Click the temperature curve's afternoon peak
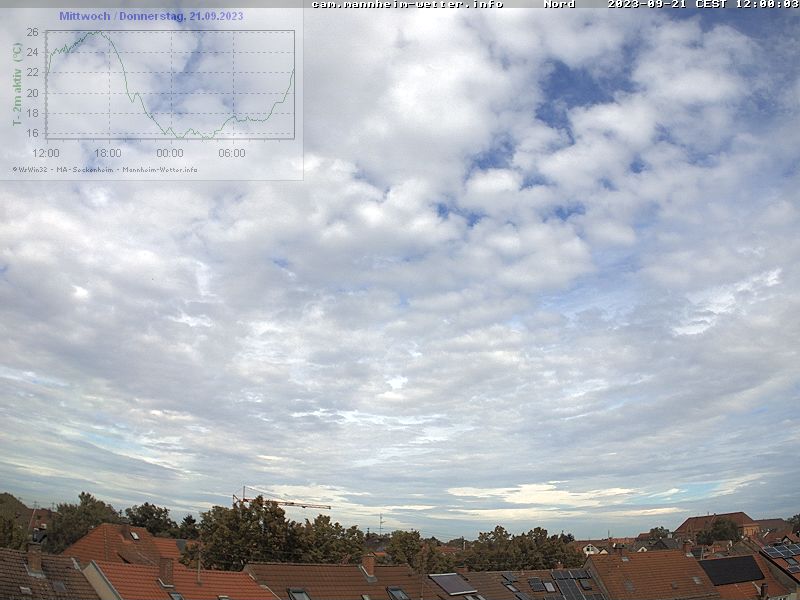This screenshot has height=600, width=800. (99, 33)
